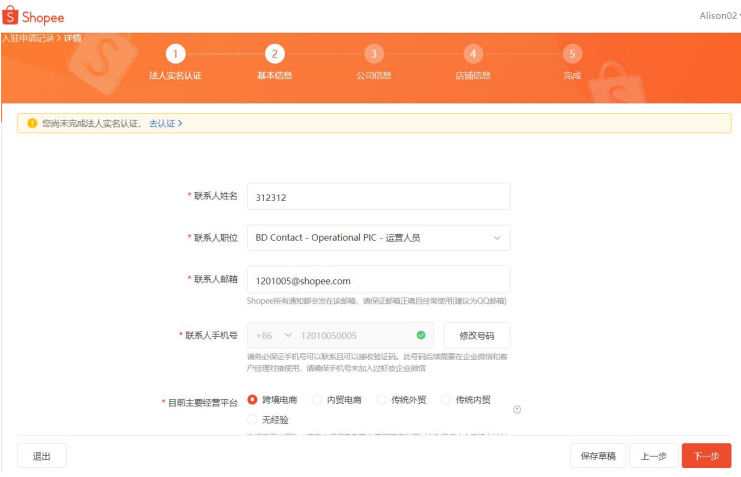Click the 下一步 button
The width and height of the screenshot is (741, 477).
[707, 456]
